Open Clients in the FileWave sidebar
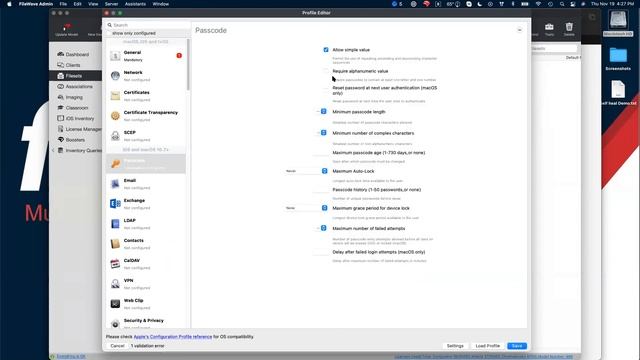 (x=69, y=65)
